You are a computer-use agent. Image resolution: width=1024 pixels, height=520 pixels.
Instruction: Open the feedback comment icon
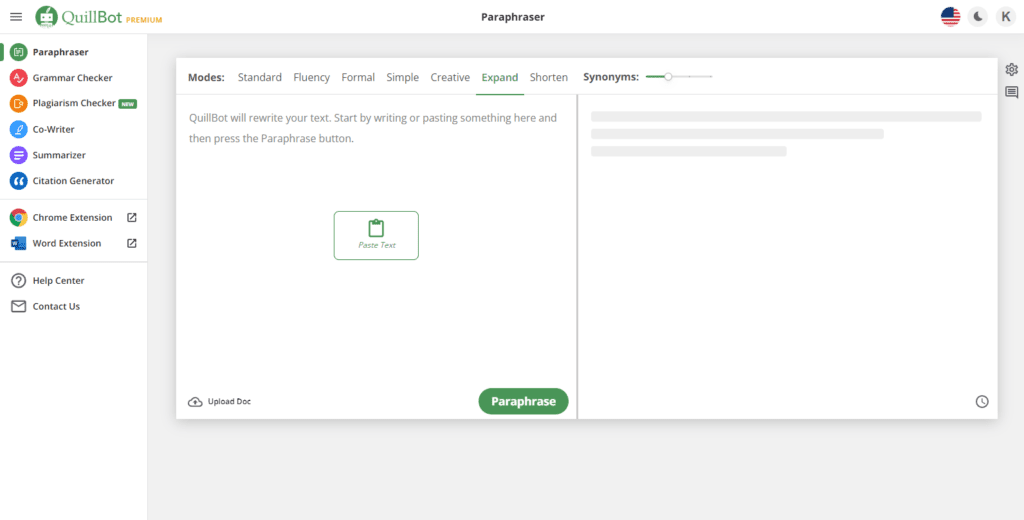1012,92
